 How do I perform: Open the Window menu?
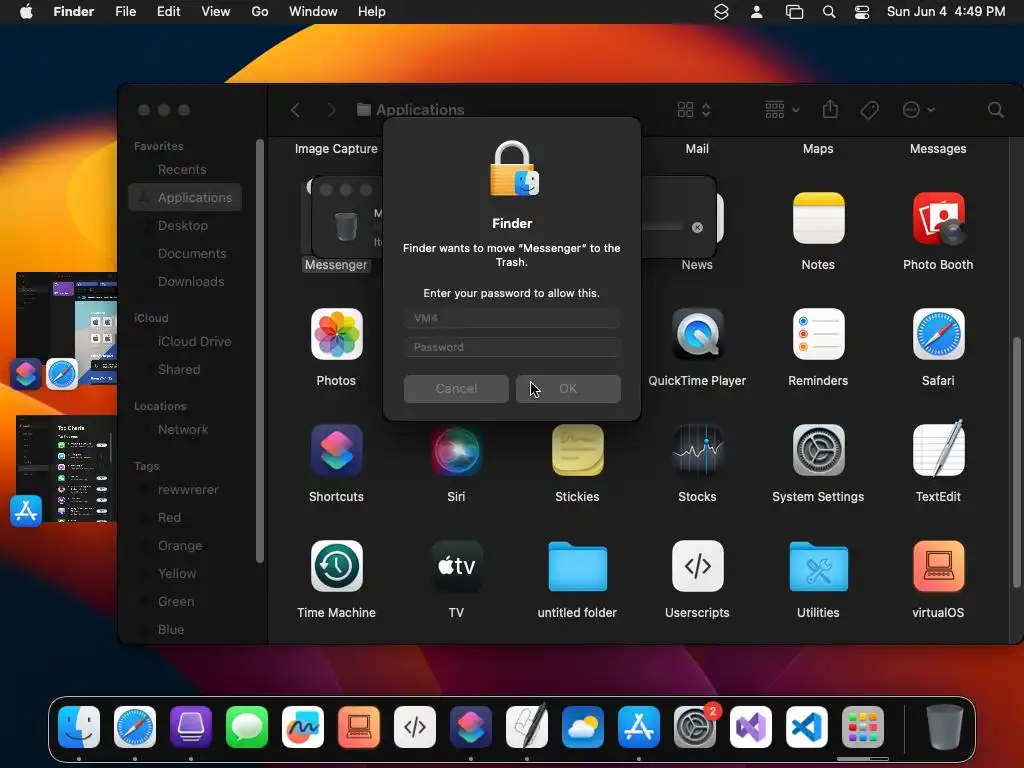[x=313, y=11]
